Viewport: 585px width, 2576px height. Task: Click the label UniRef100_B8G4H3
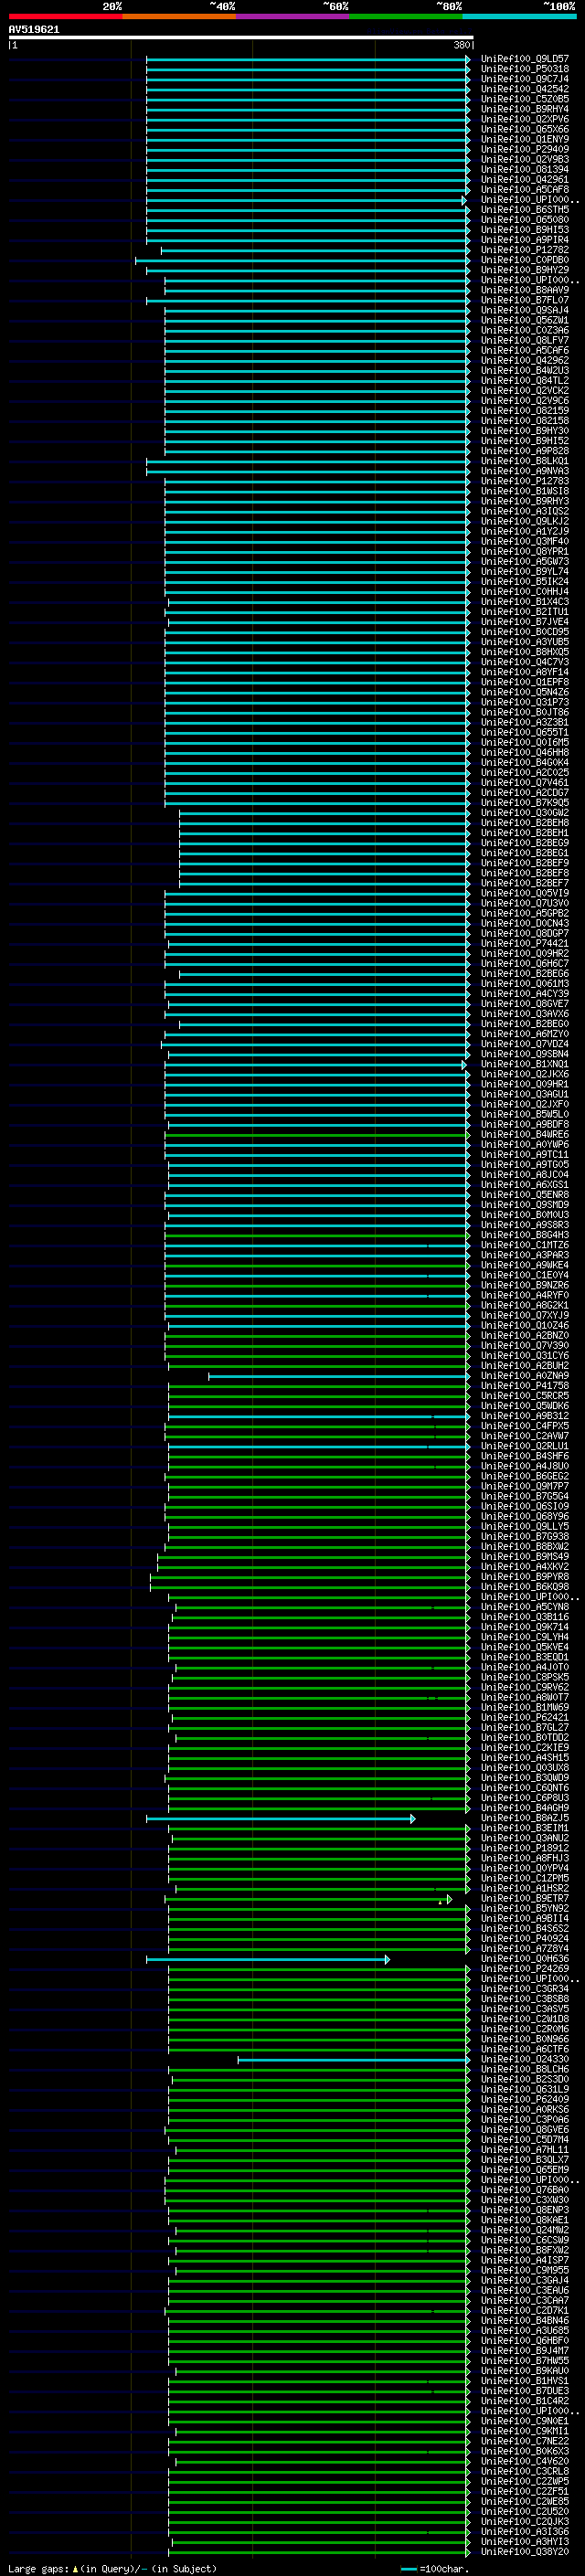tap(525, 1235)
